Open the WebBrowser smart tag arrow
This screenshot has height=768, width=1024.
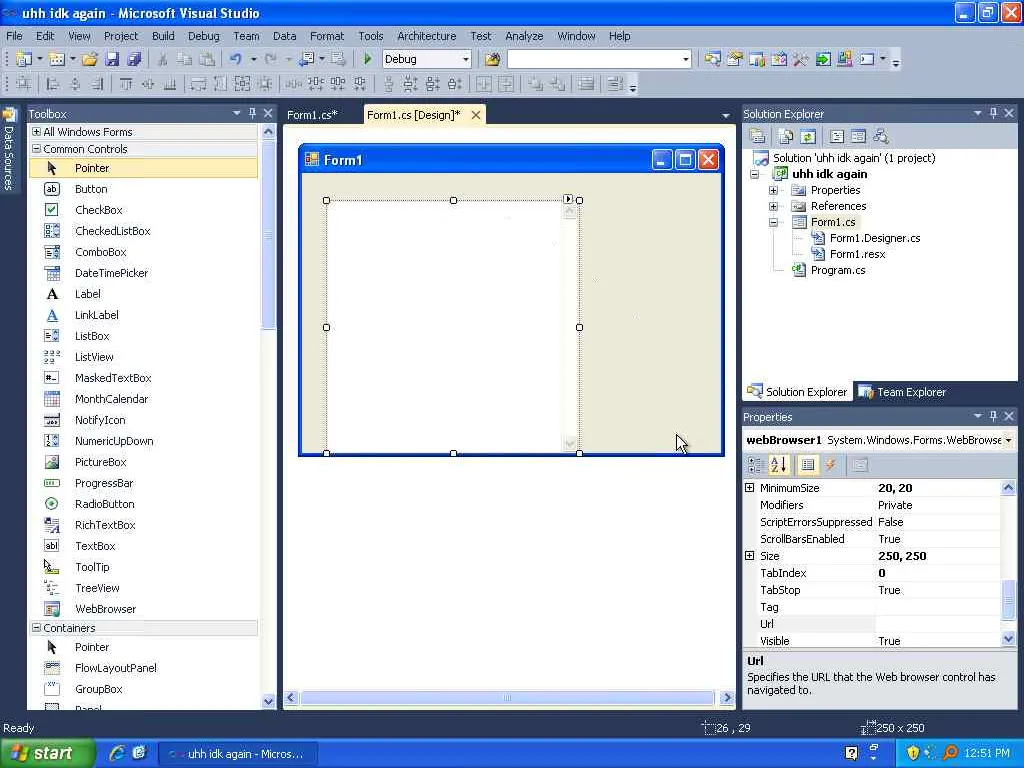coord(568,199)
